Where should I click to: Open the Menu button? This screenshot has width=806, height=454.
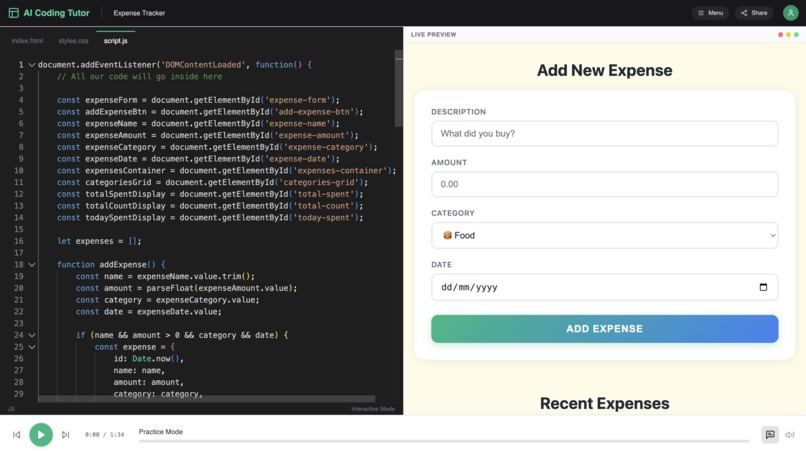710,13
